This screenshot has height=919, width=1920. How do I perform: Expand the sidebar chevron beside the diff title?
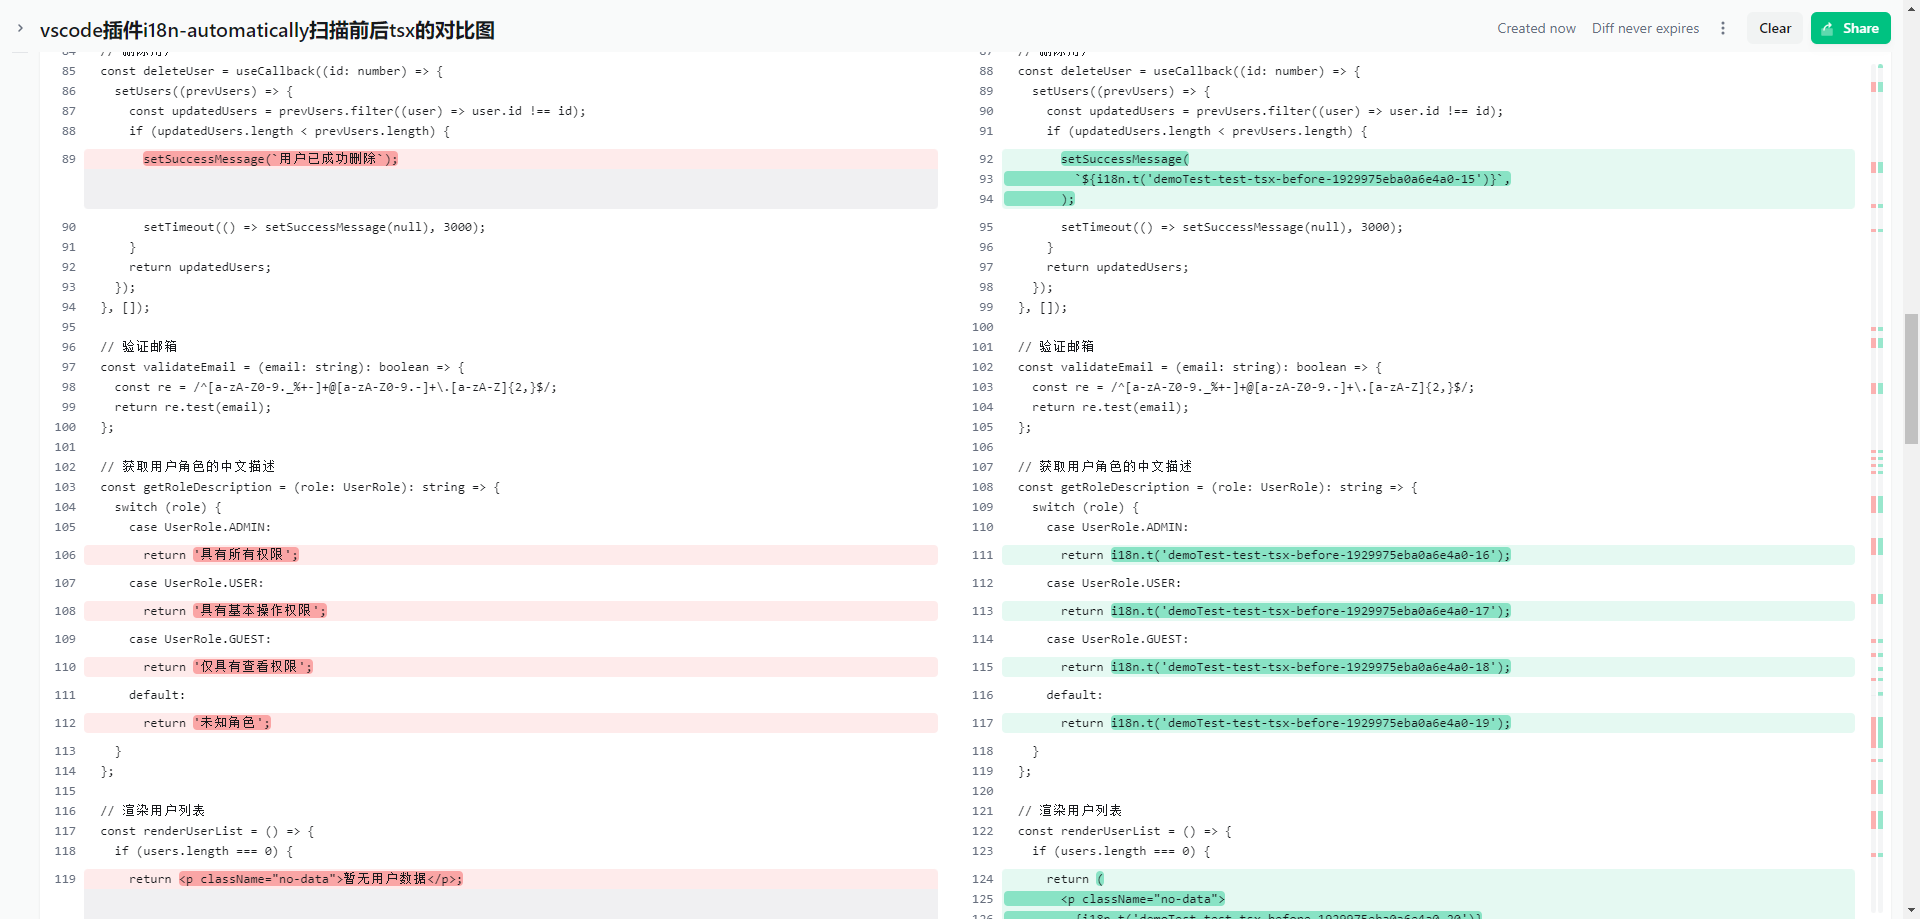20,29
